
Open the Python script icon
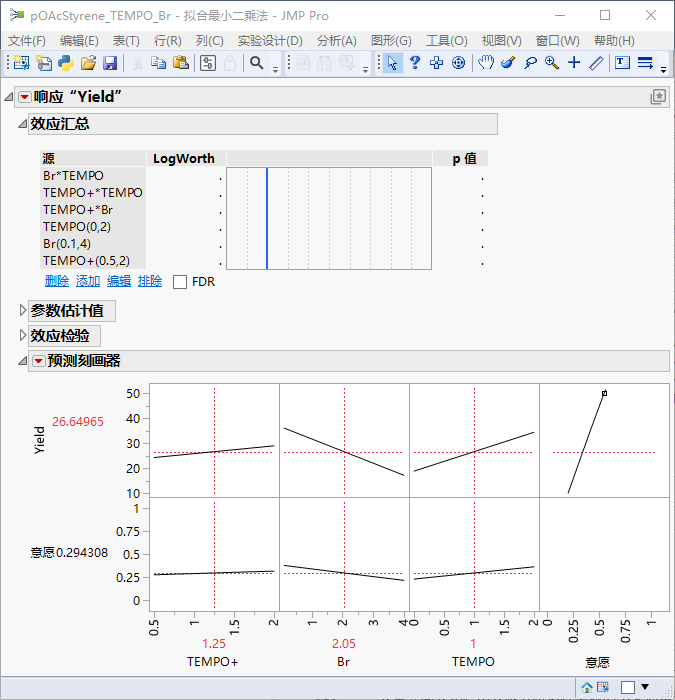[x=66, y=63]
